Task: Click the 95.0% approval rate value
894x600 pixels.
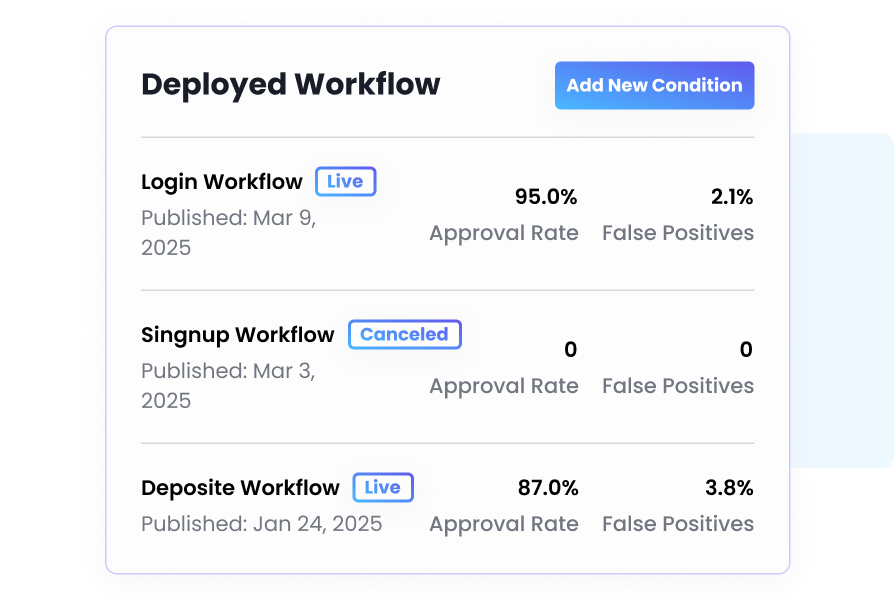Action: pyautogui.click(x=546, y=197)
